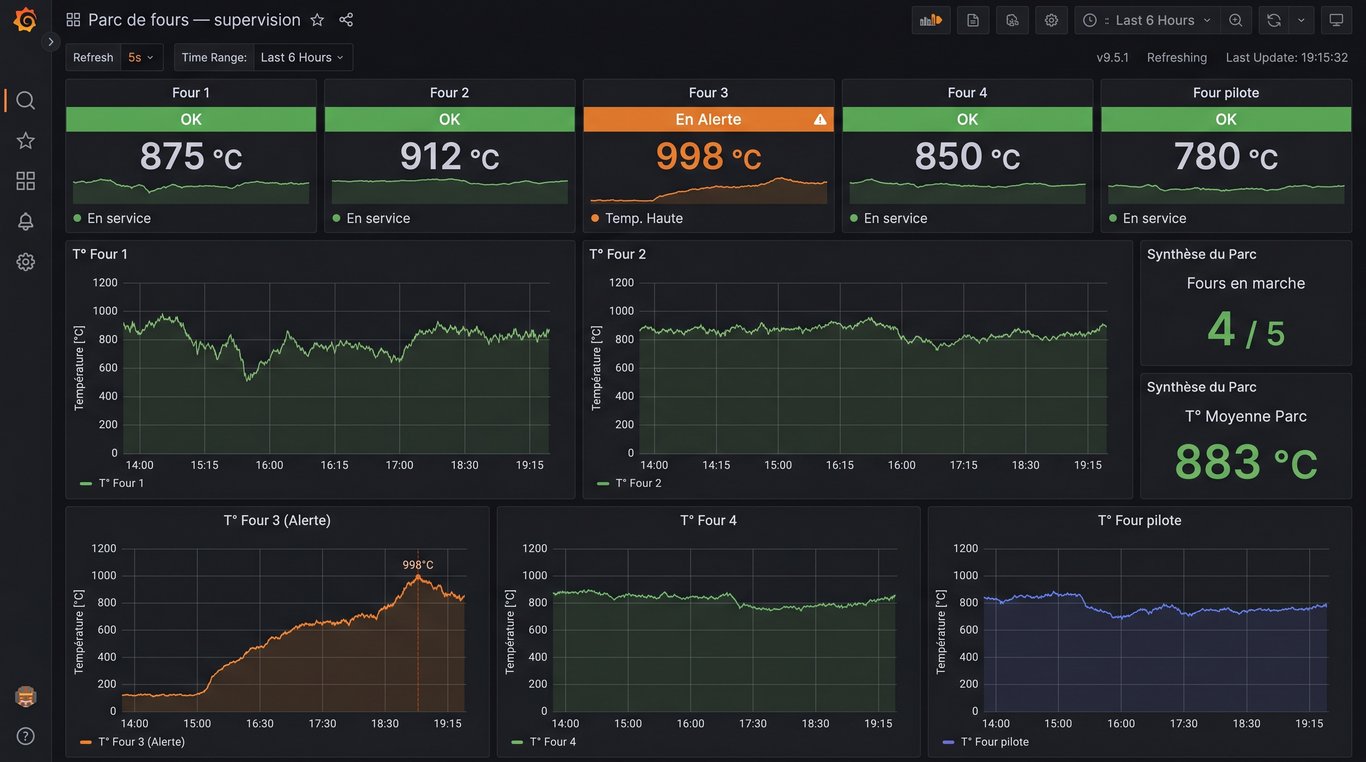Viewport: 1366px width, 762px height.
Task: Star the Parc de fours dashboard
Action: [x=317, y=20]
